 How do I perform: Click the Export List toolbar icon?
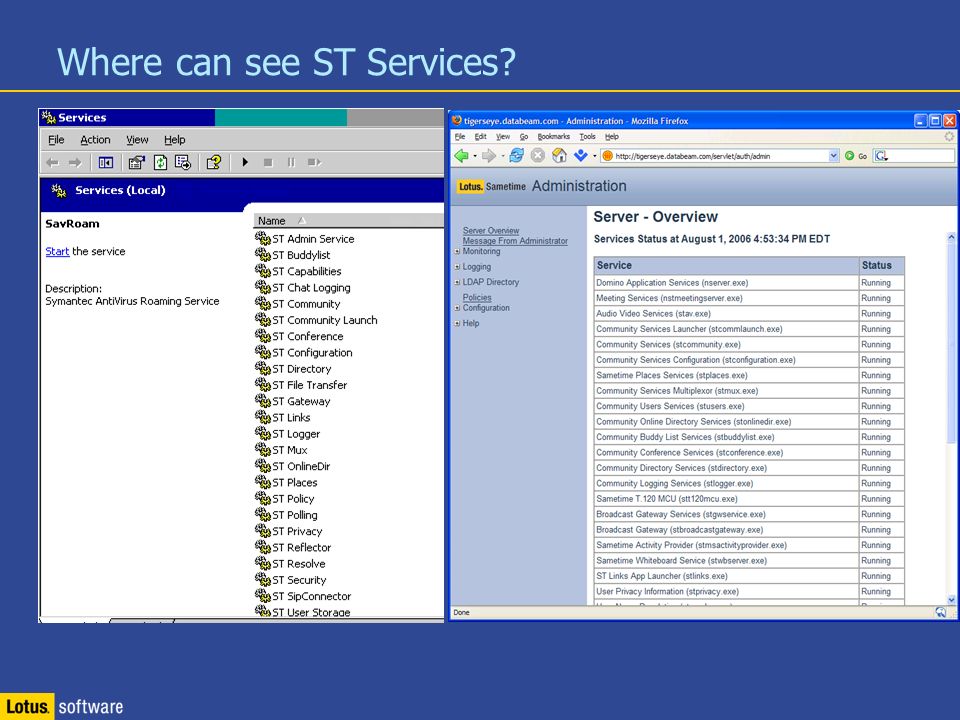[182, 162]
